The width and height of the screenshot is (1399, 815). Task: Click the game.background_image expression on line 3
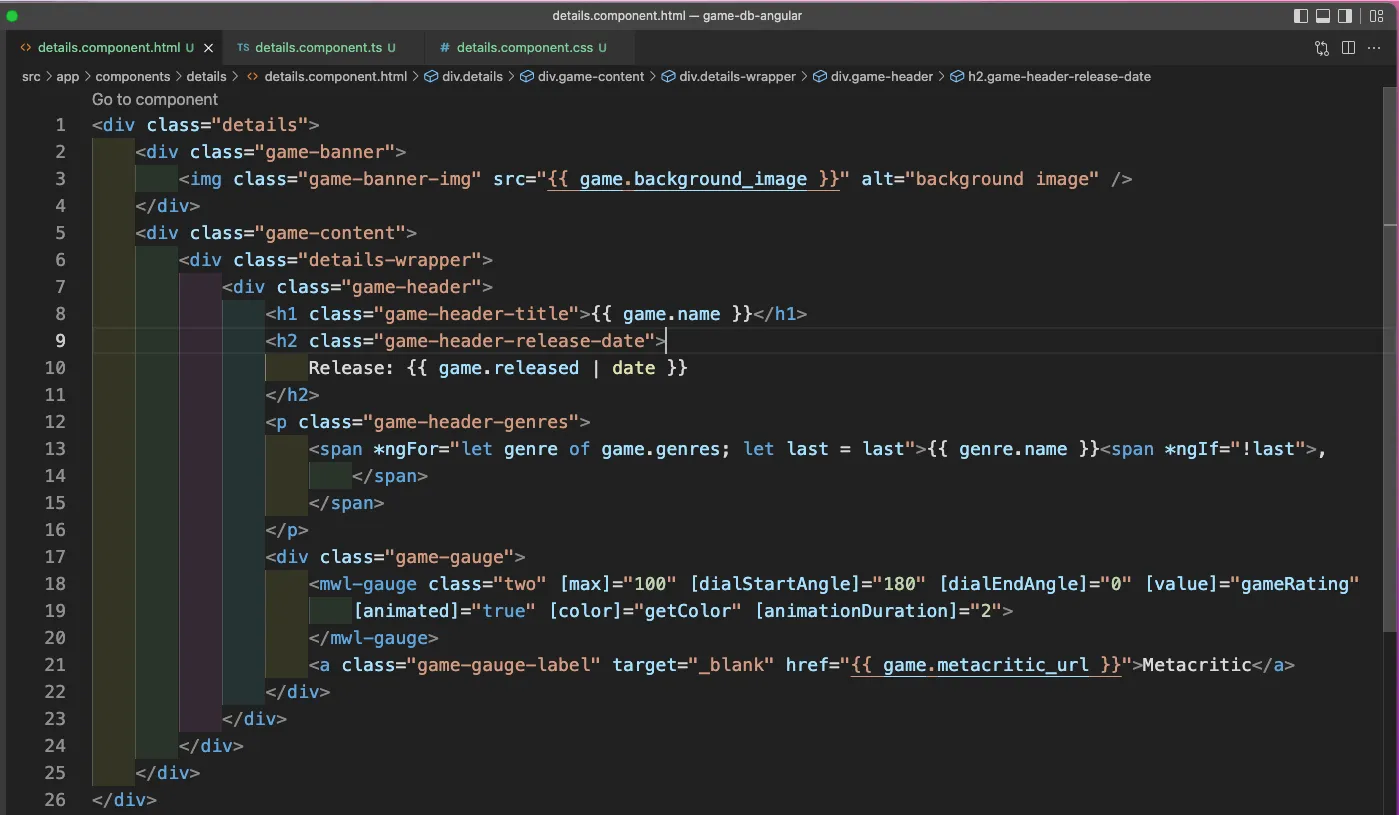coord(693,179)
